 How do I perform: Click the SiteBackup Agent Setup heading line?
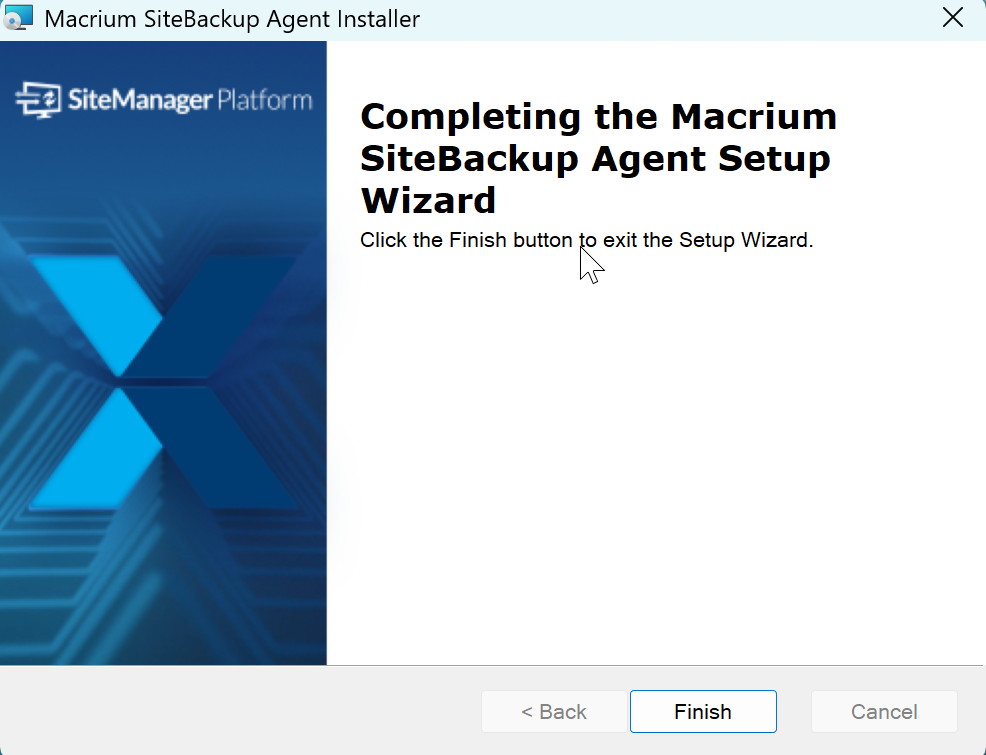[595, 158]
